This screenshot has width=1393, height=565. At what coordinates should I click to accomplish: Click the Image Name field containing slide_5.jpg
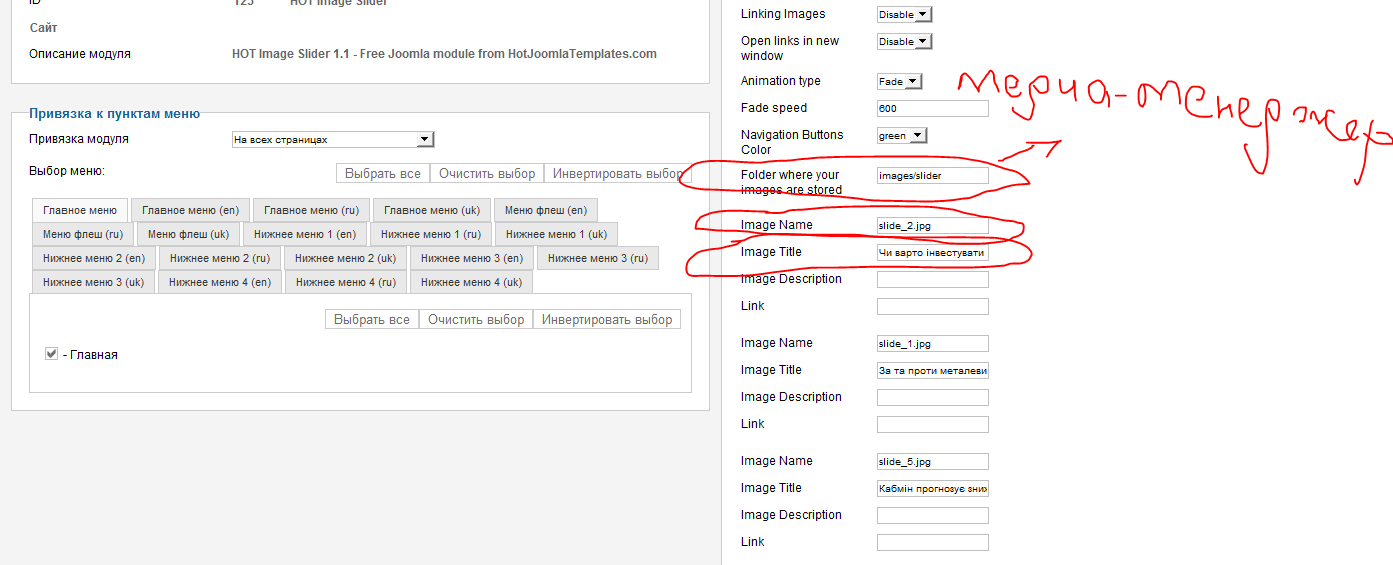(x=932, y=462)
